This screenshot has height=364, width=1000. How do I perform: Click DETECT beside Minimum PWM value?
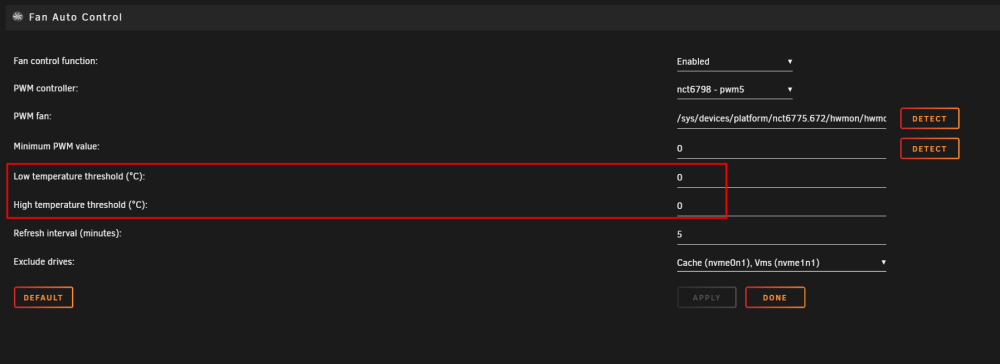point(930,149)
